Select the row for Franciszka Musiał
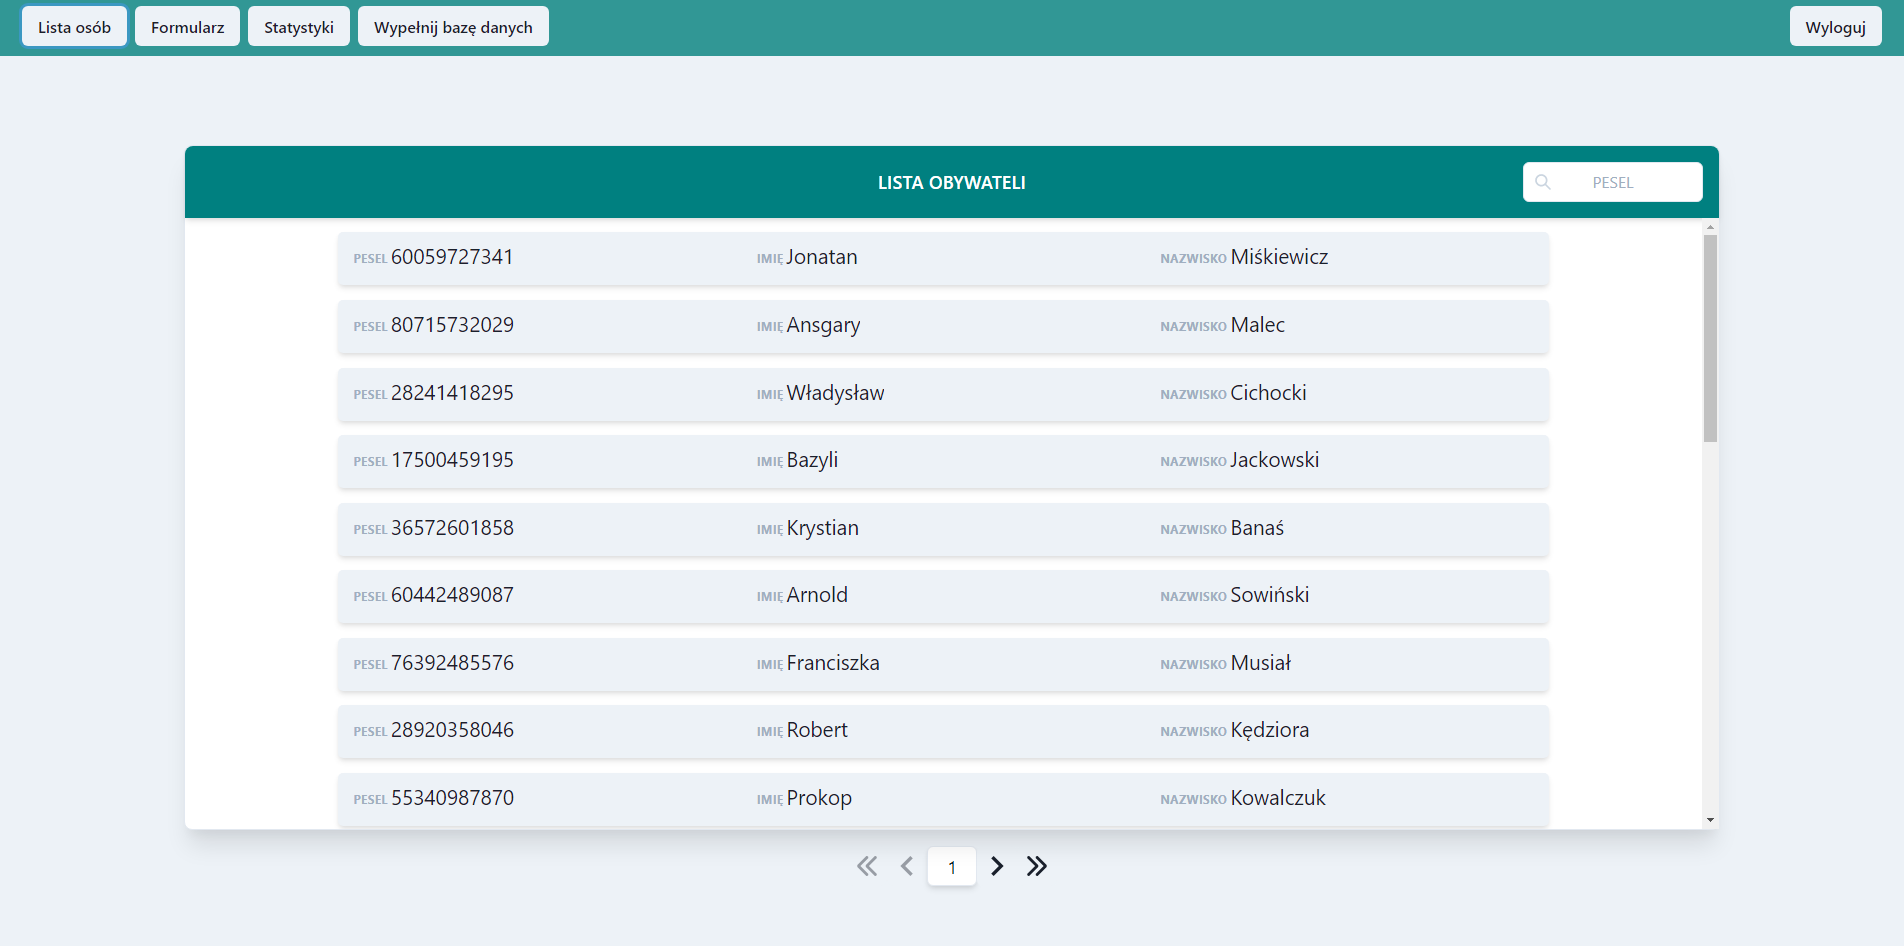Image resolution: width=1904 pixels, height=946 pixels. coord(942,664)
